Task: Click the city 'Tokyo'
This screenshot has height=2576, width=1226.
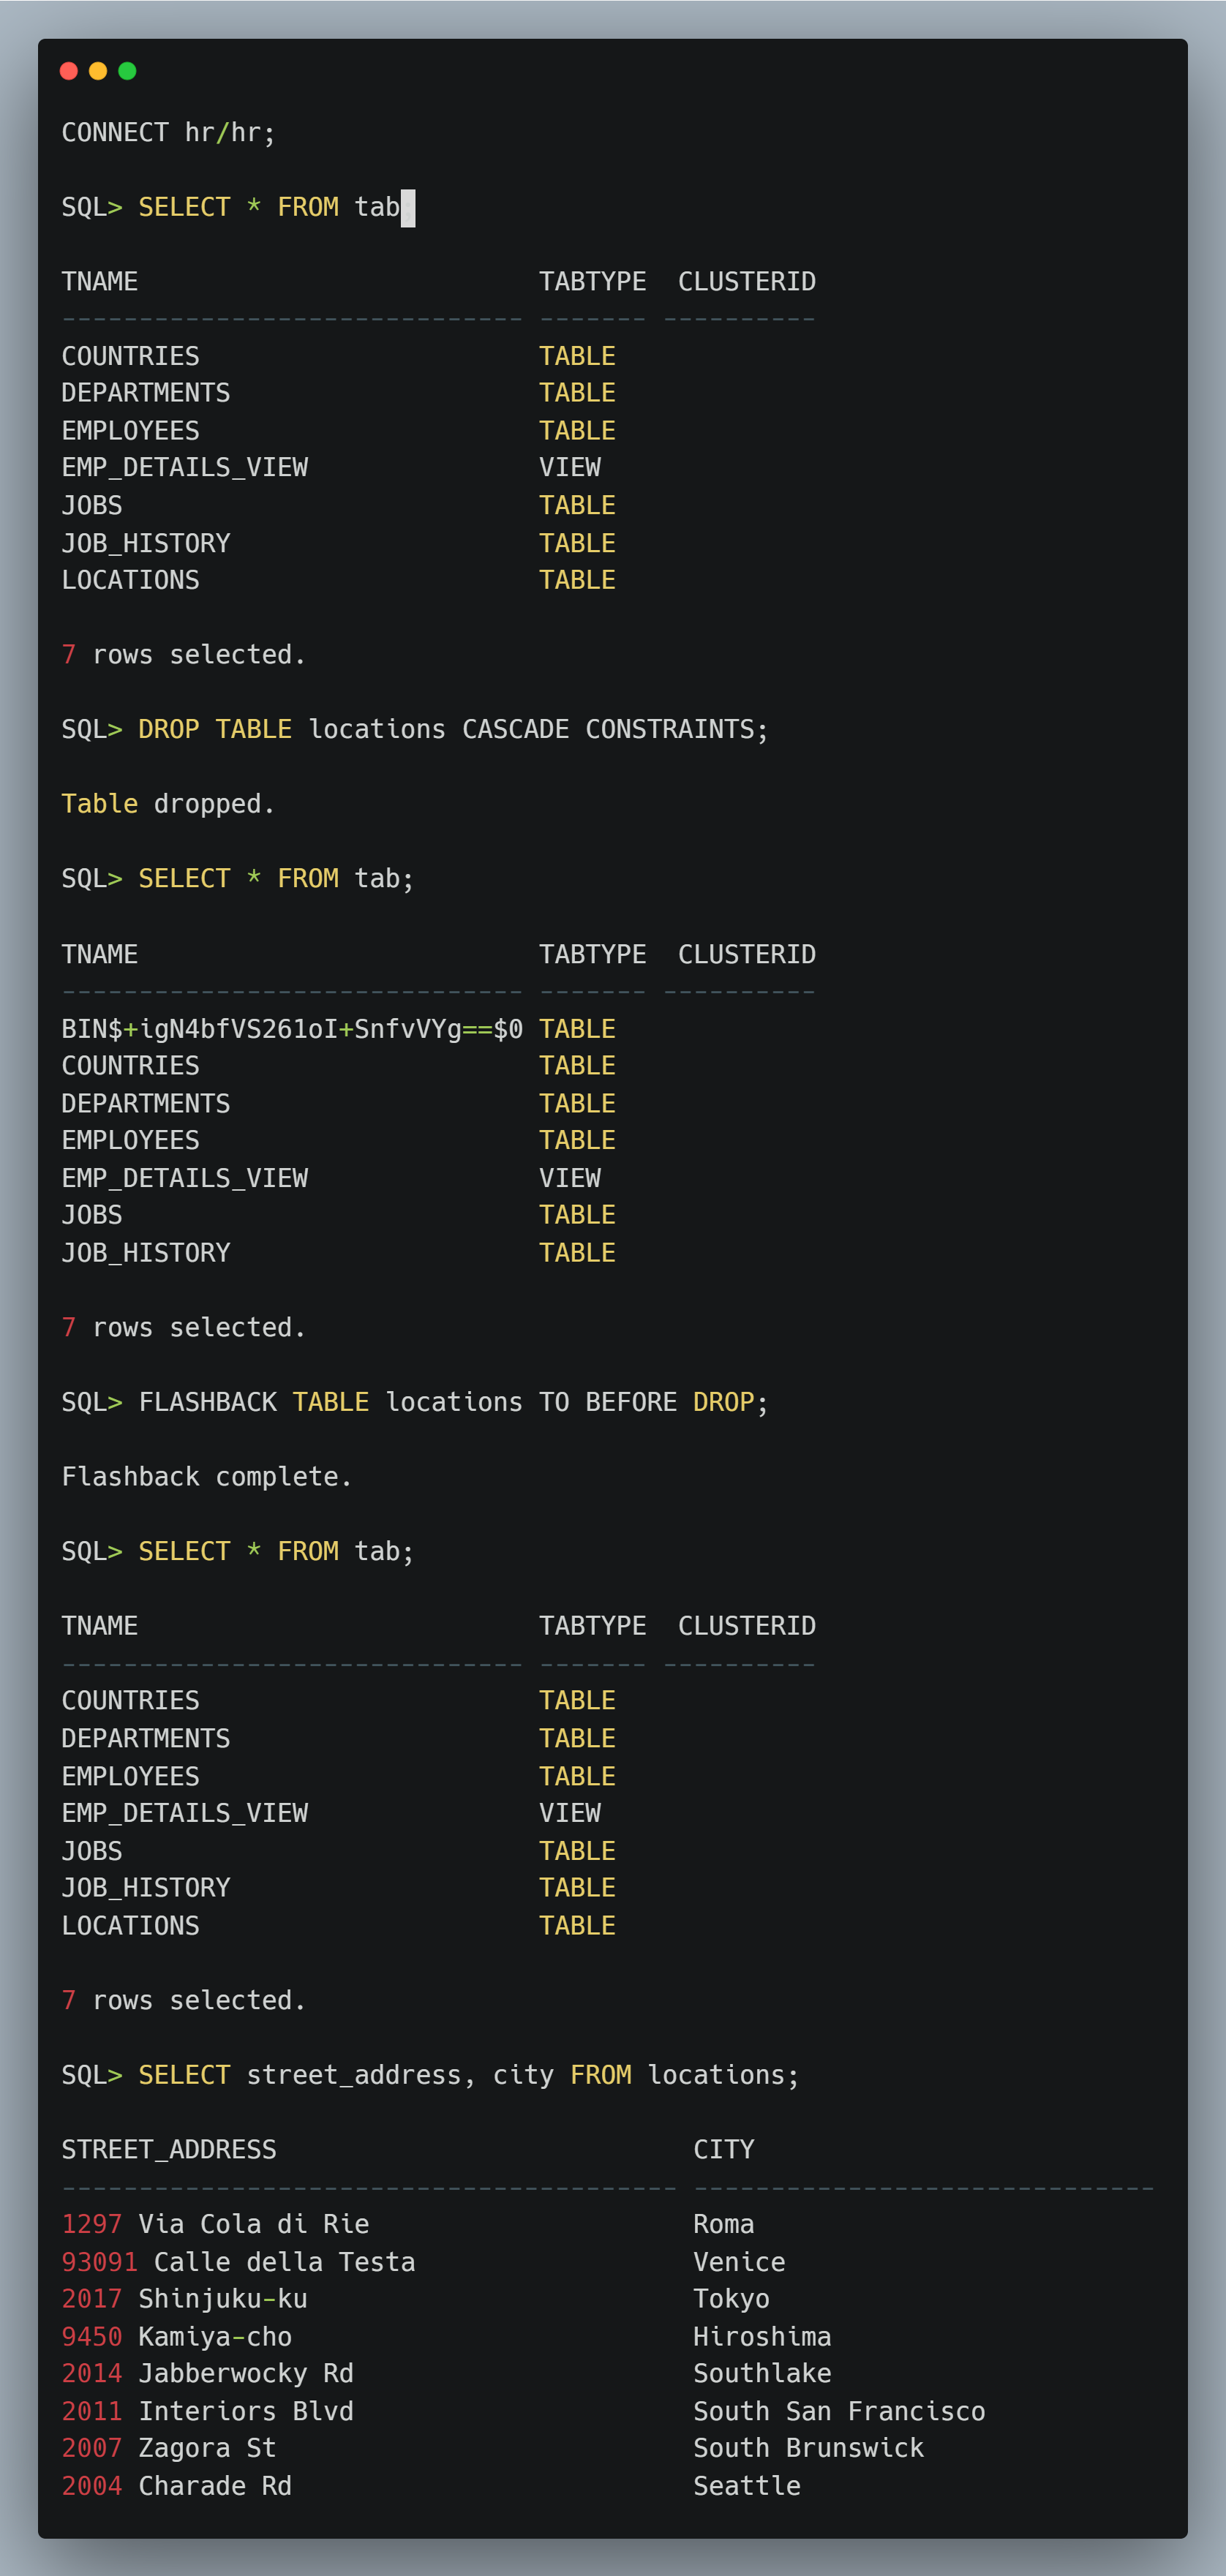Action: pyautogui.click(x=732, y=2299)
